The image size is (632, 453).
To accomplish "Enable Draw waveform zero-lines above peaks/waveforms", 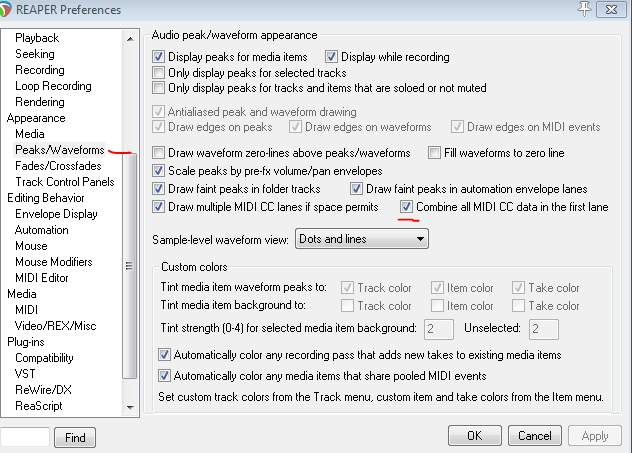I will (x=158, y=153).
